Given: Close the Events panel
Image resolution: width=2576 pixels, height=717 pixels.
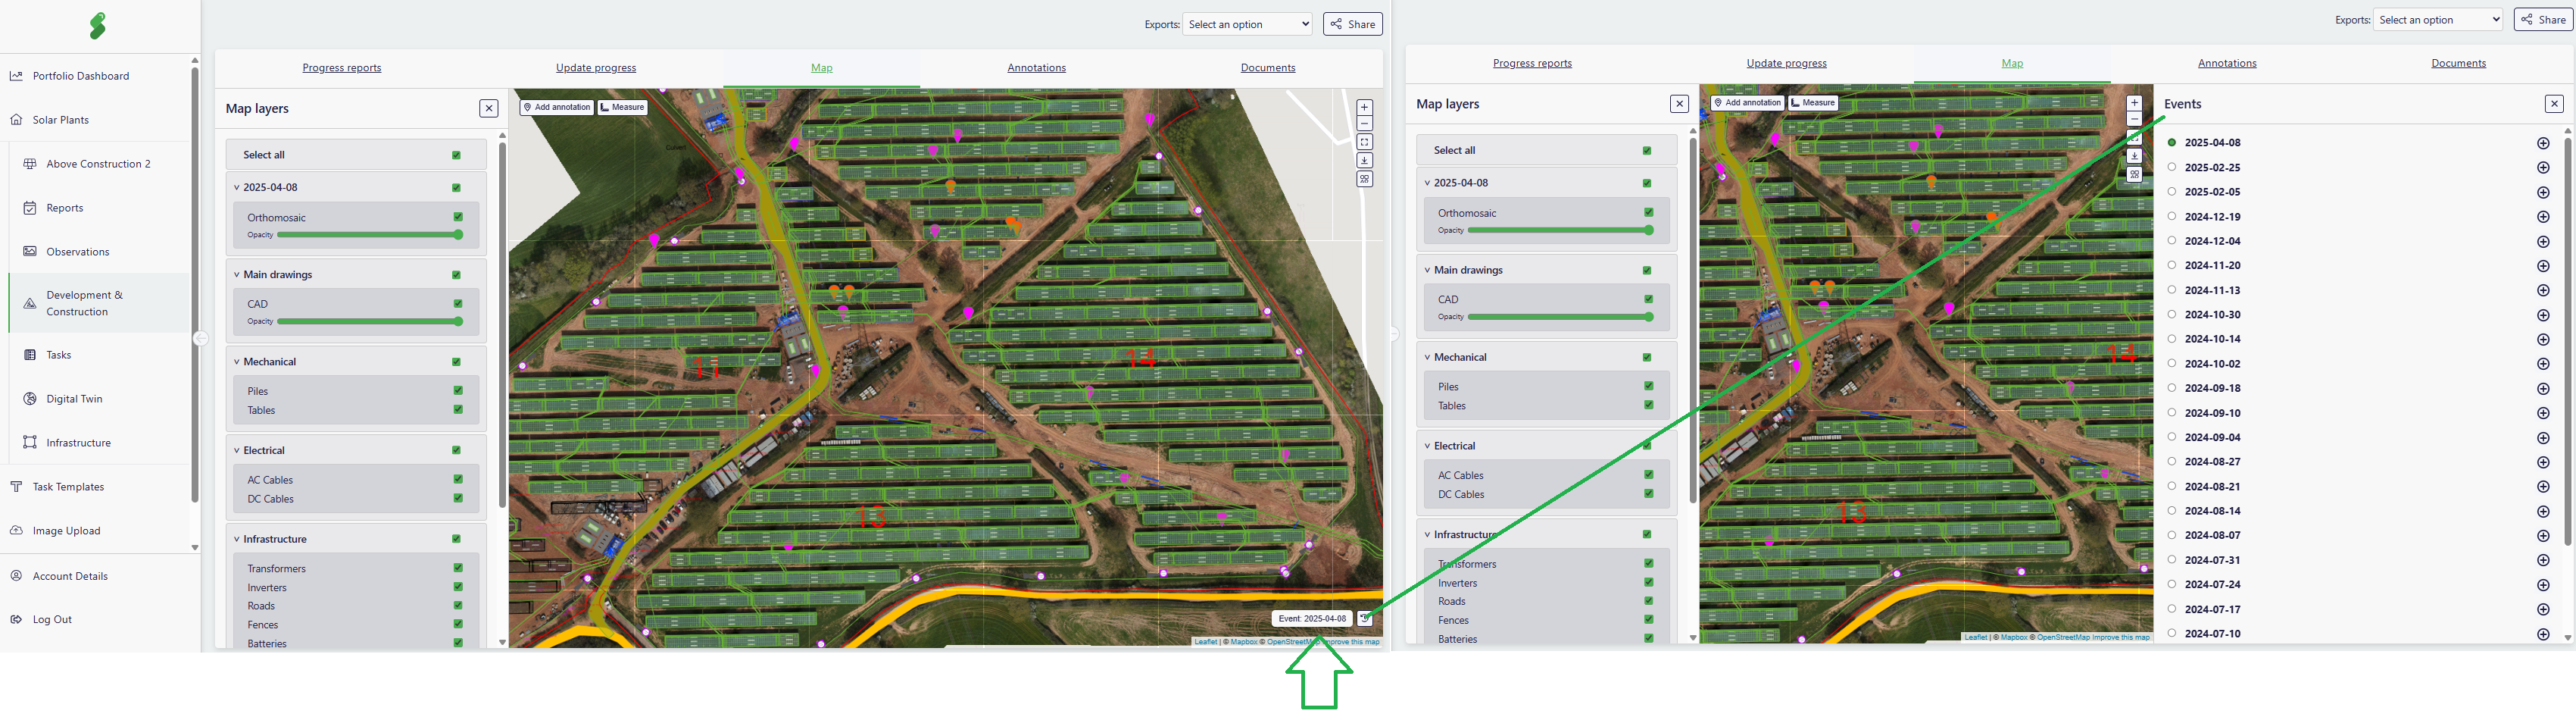Looking at the screenshot, I should [2553, 104].
